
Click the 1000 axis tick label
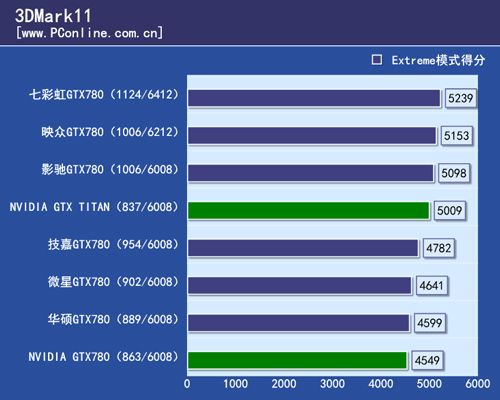(235, 384)
